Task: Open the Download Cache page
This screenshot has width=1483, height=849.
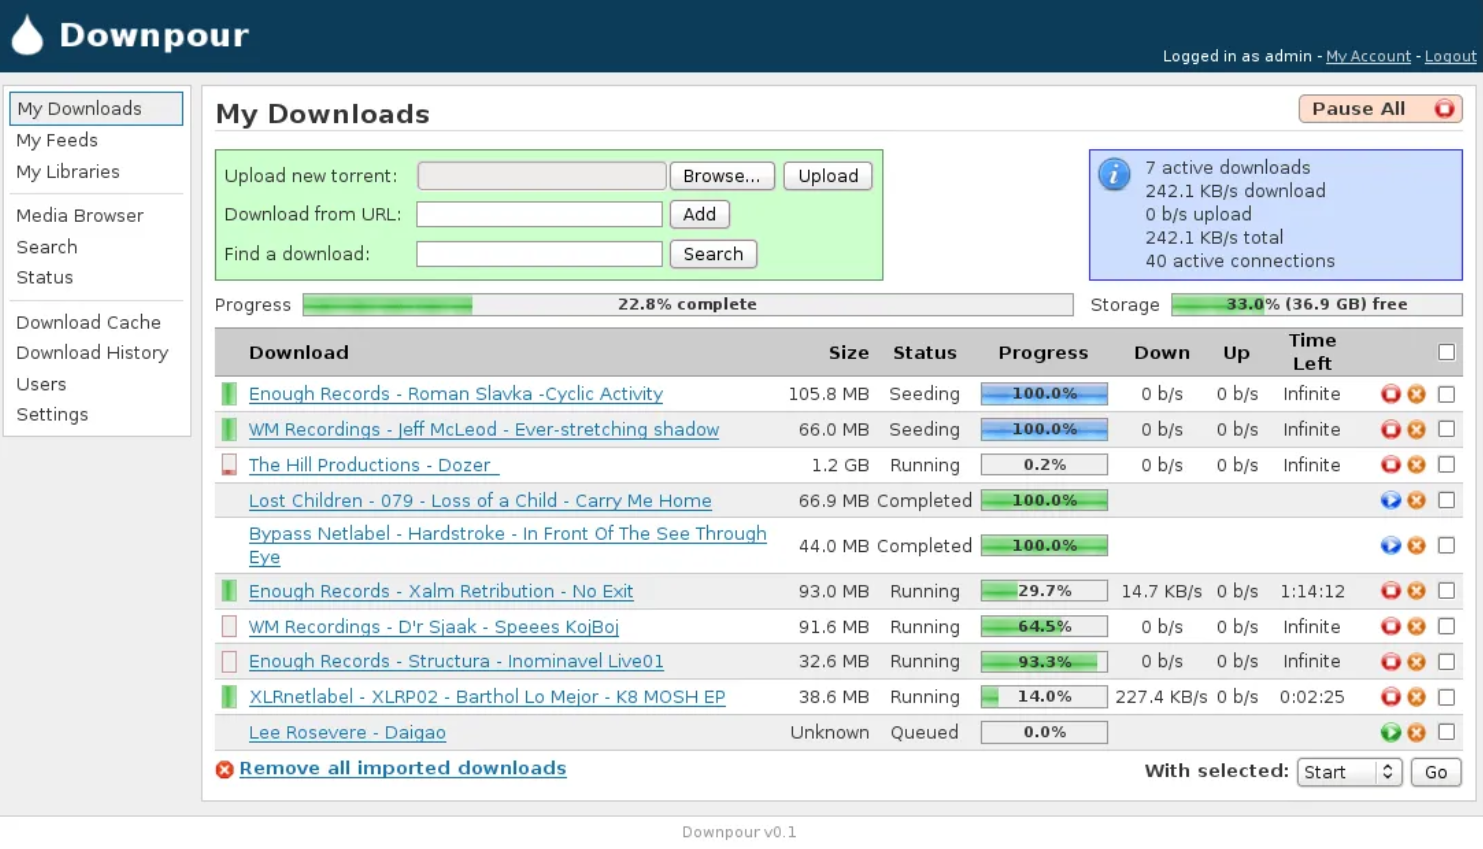Action: tap(88, 322)
